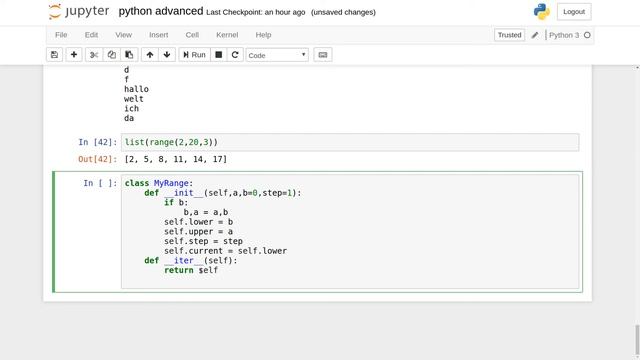The image size is (640, 360).
Task: Click the 'self.step = step' line
Action: (203, 241)
